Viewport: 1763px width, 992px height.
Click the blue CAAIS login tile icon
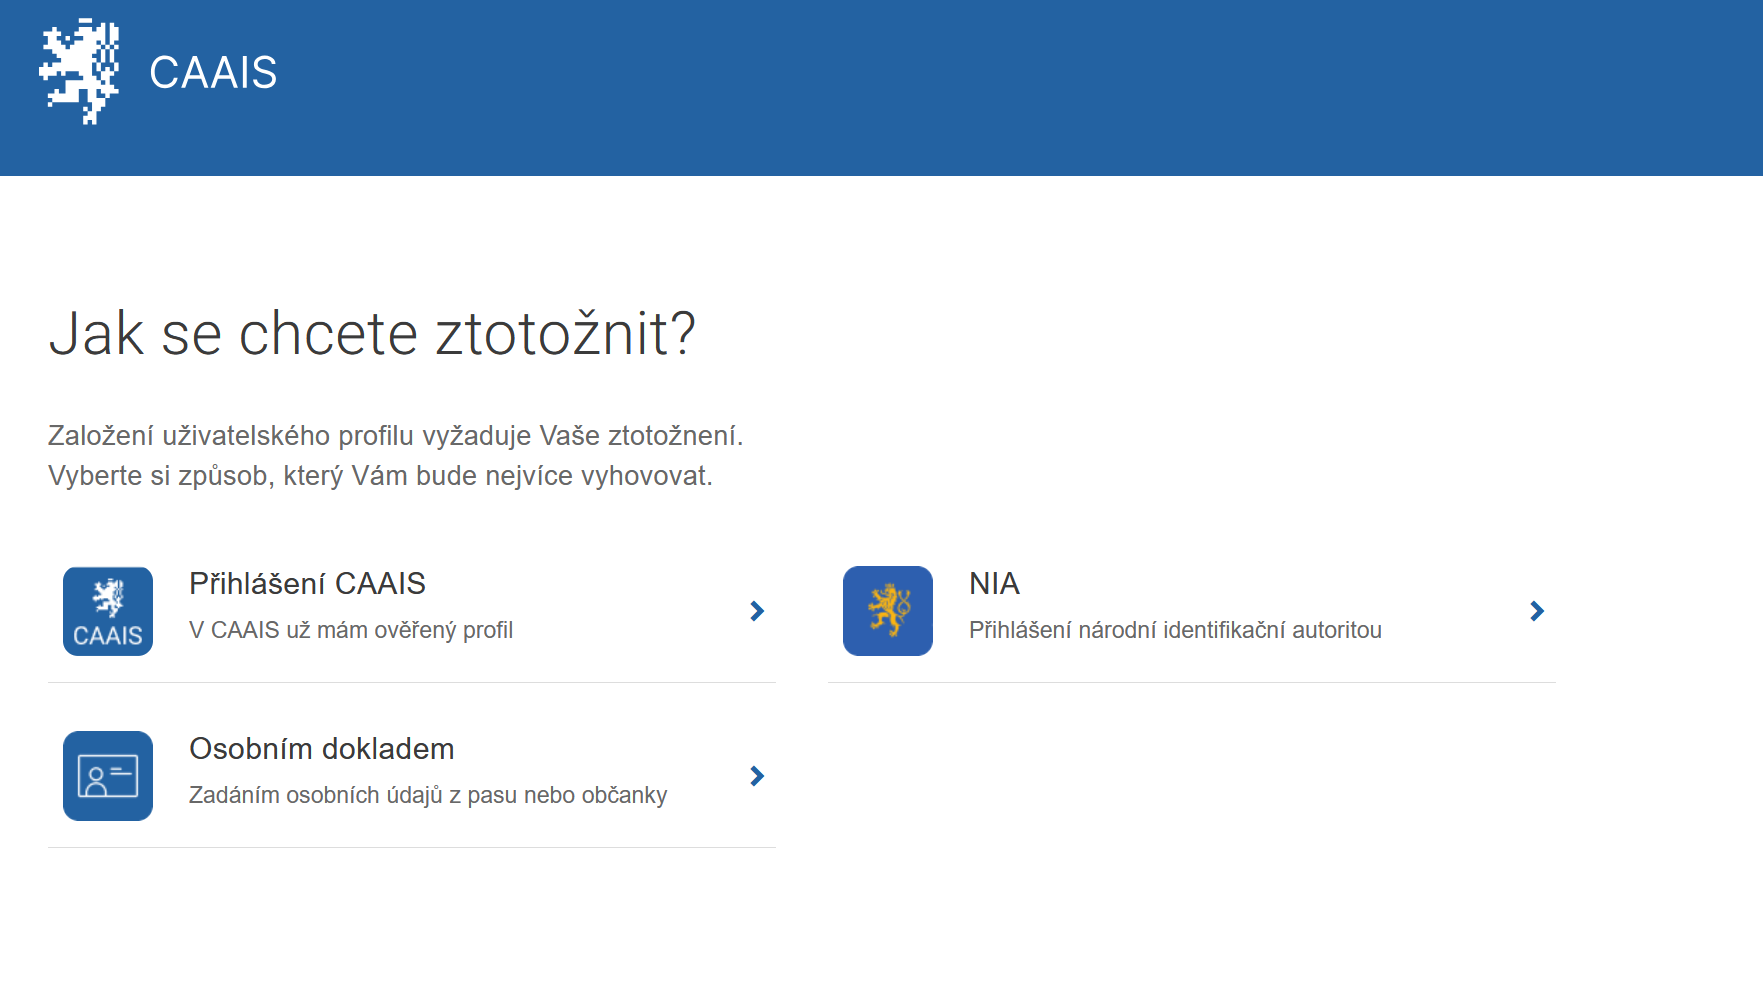coord(108,611)
